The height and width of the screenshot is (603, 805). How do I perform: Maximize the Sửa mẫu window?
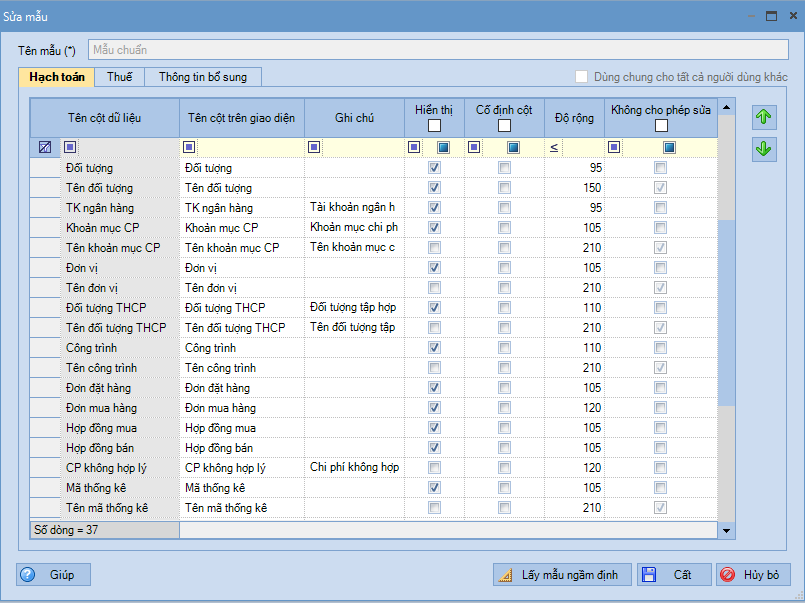click(771, 16)
